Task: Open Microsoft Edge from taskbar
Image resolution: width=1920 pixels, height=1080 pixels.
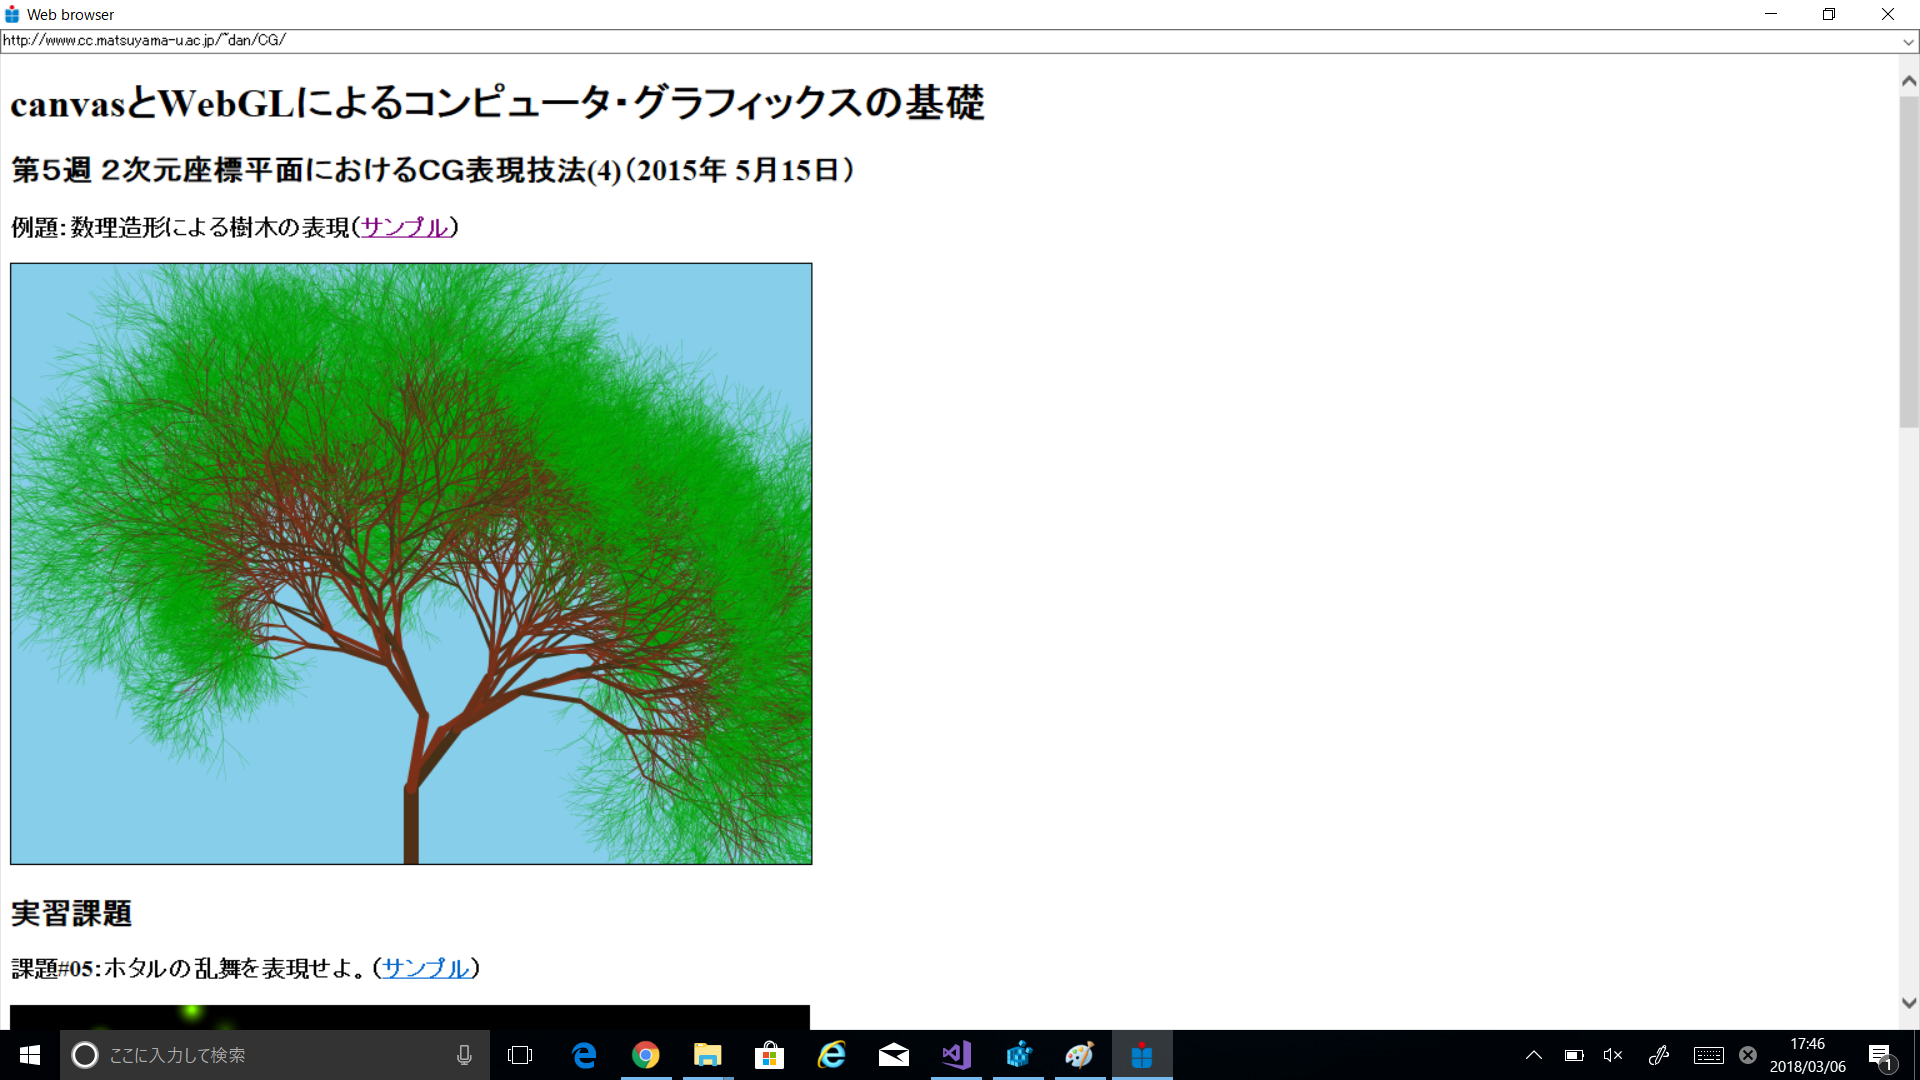Action: tap(584, 1055)
